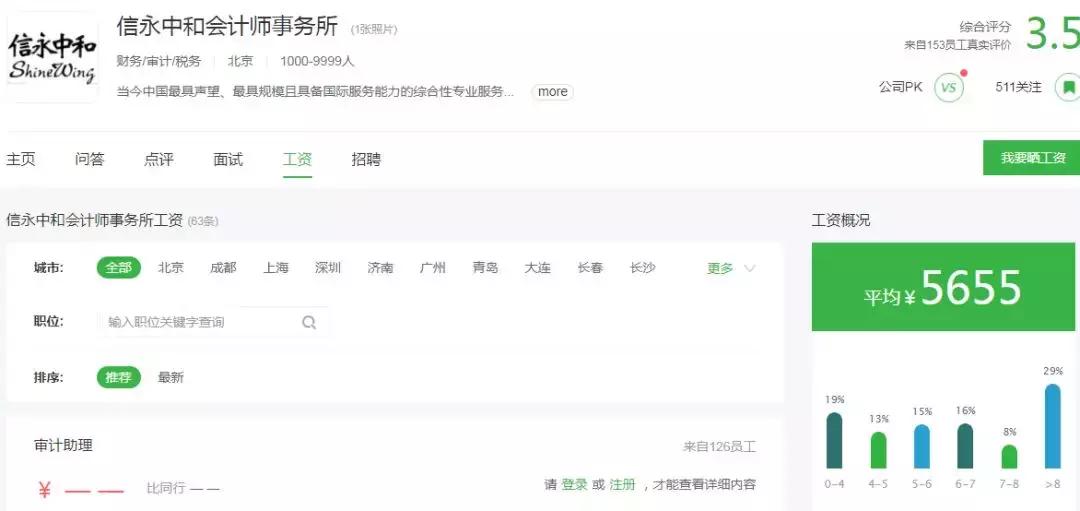Sort by 最新
This screenshot has width=1080, height=511.
point(171,377)
